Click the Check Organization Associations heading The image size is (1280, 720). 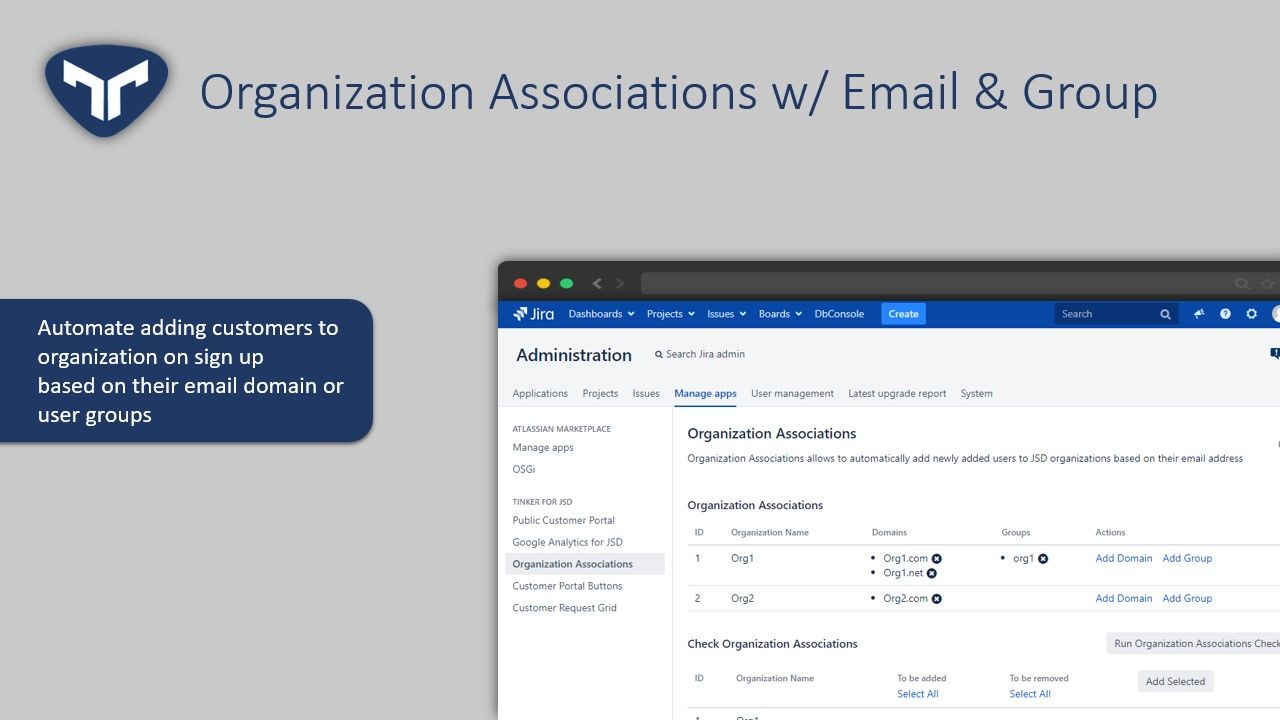coord(772,644)
